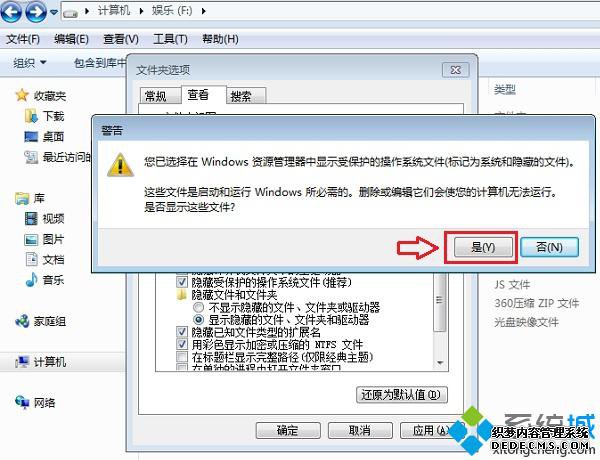Uncheck 隐藏已知文件类型的扩展名 checkbox

(x=181, y=332)
